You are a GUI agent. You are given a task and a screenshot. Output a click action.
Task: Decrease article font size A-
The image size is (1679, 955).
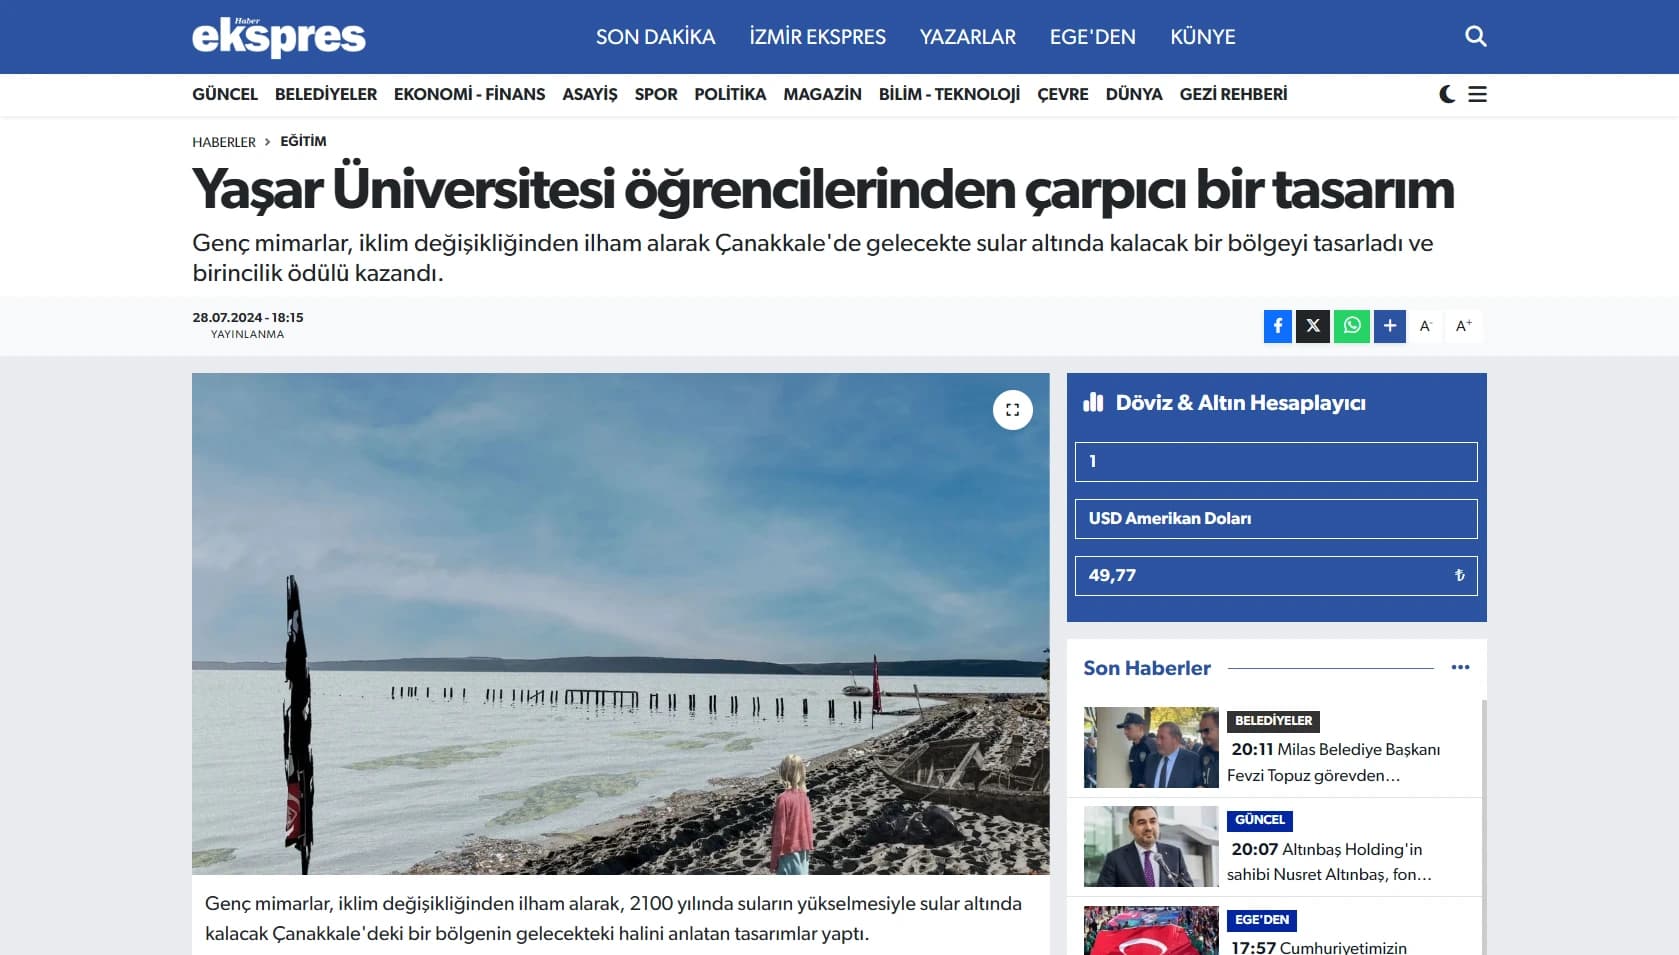pyautogui.click(x=1426, y=326)
